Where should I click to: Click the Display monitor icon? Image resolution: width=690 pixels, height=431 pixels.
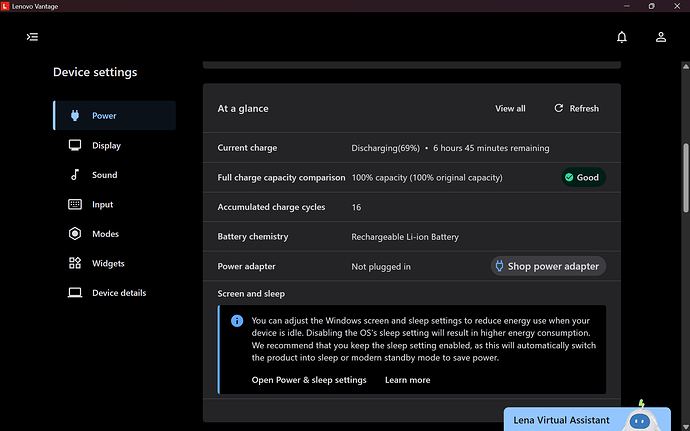[75, 145]
